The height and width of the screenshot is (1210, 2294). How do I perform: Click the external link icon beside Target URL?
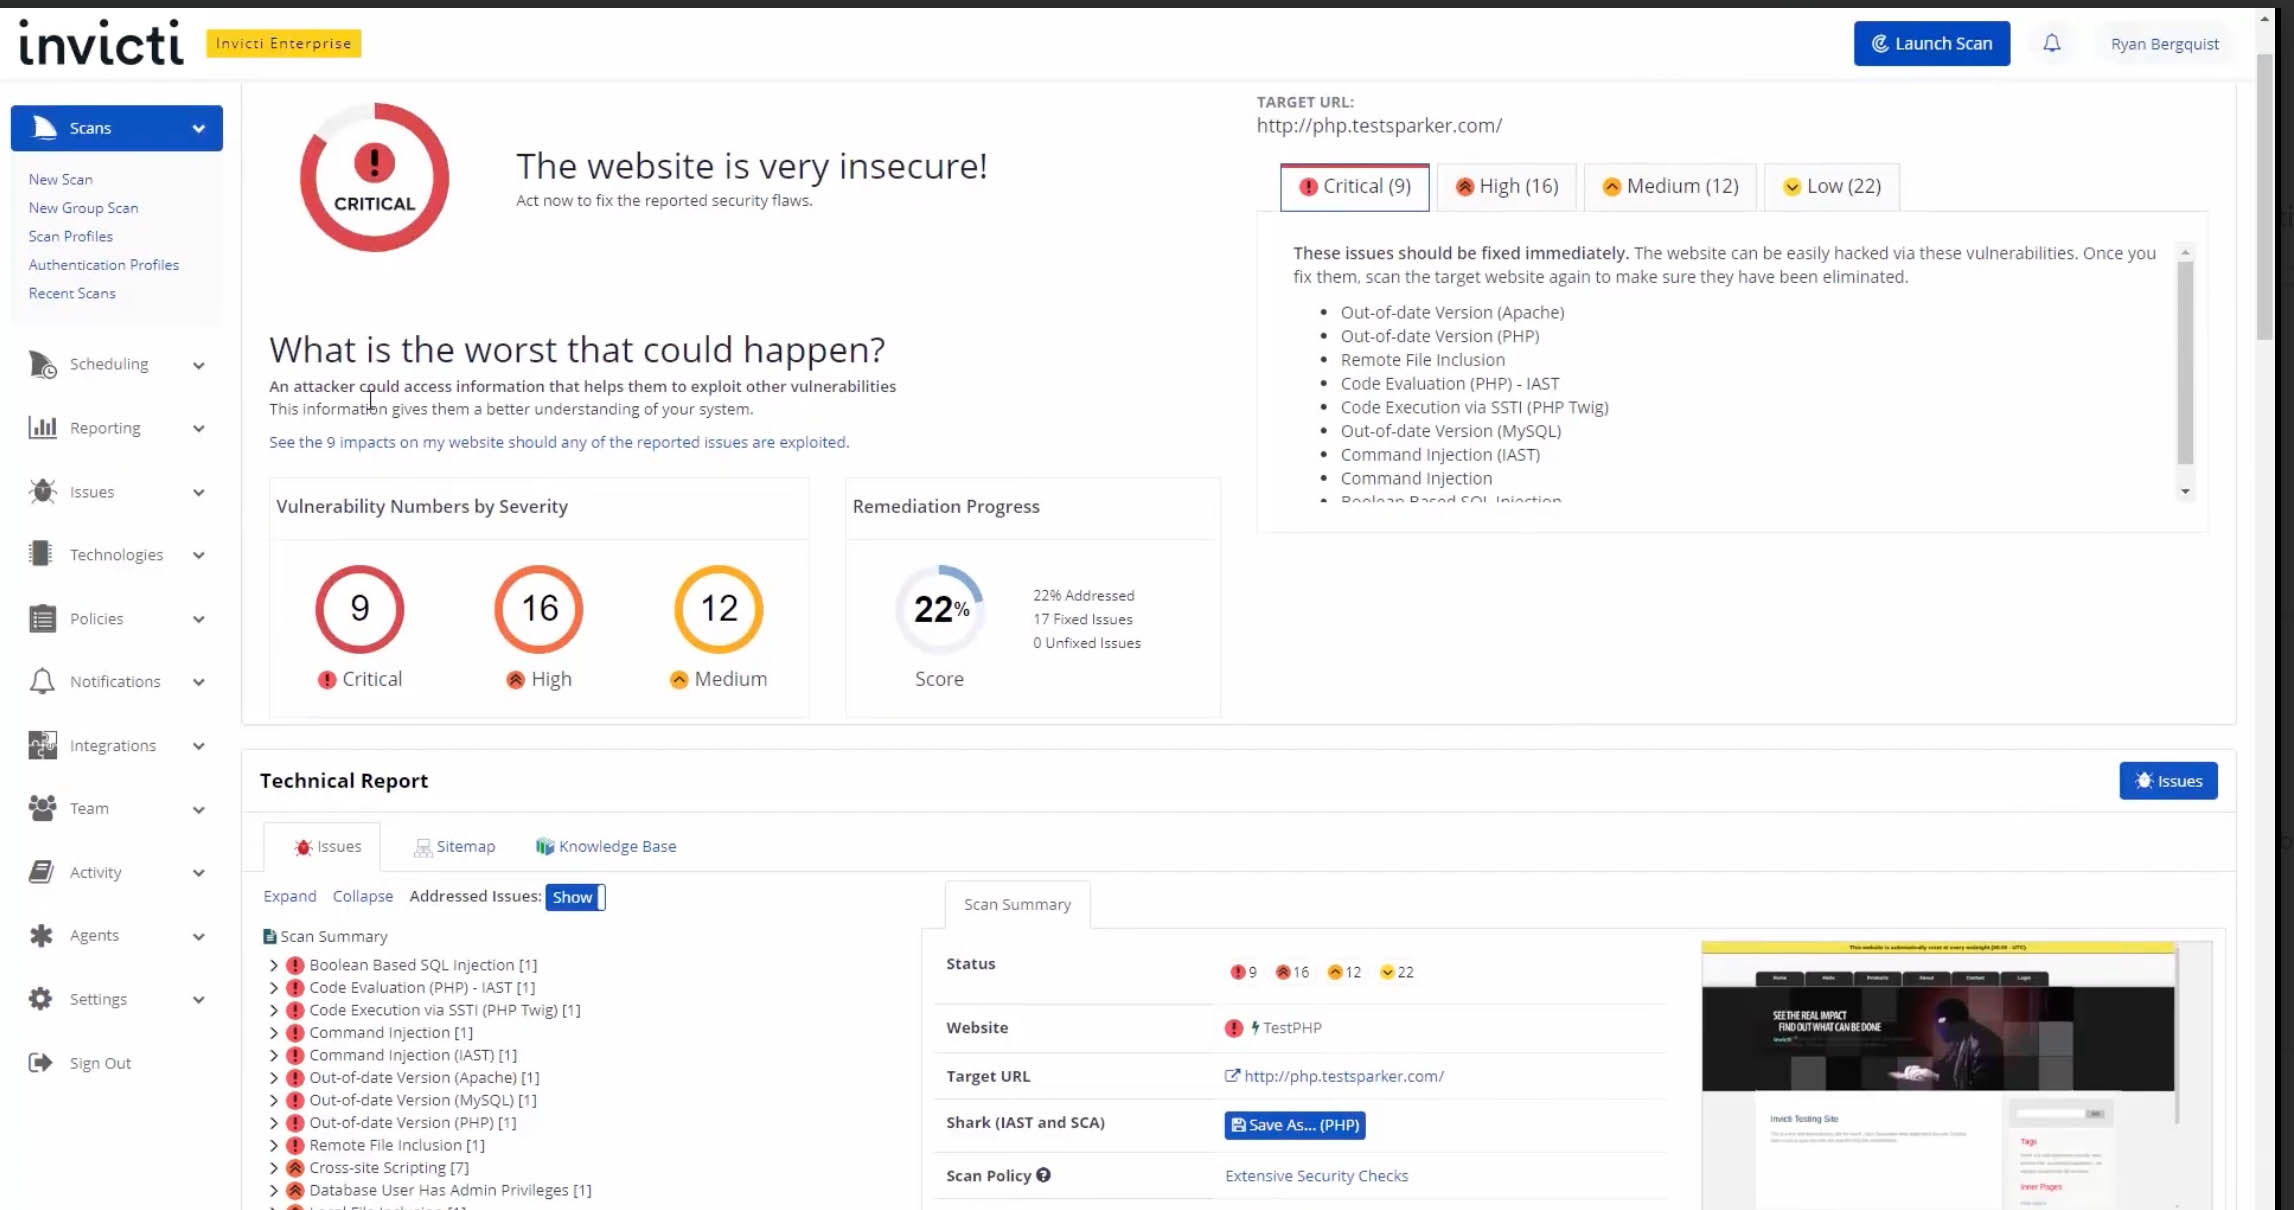pyautogui.click(x=1232, y=1076)
